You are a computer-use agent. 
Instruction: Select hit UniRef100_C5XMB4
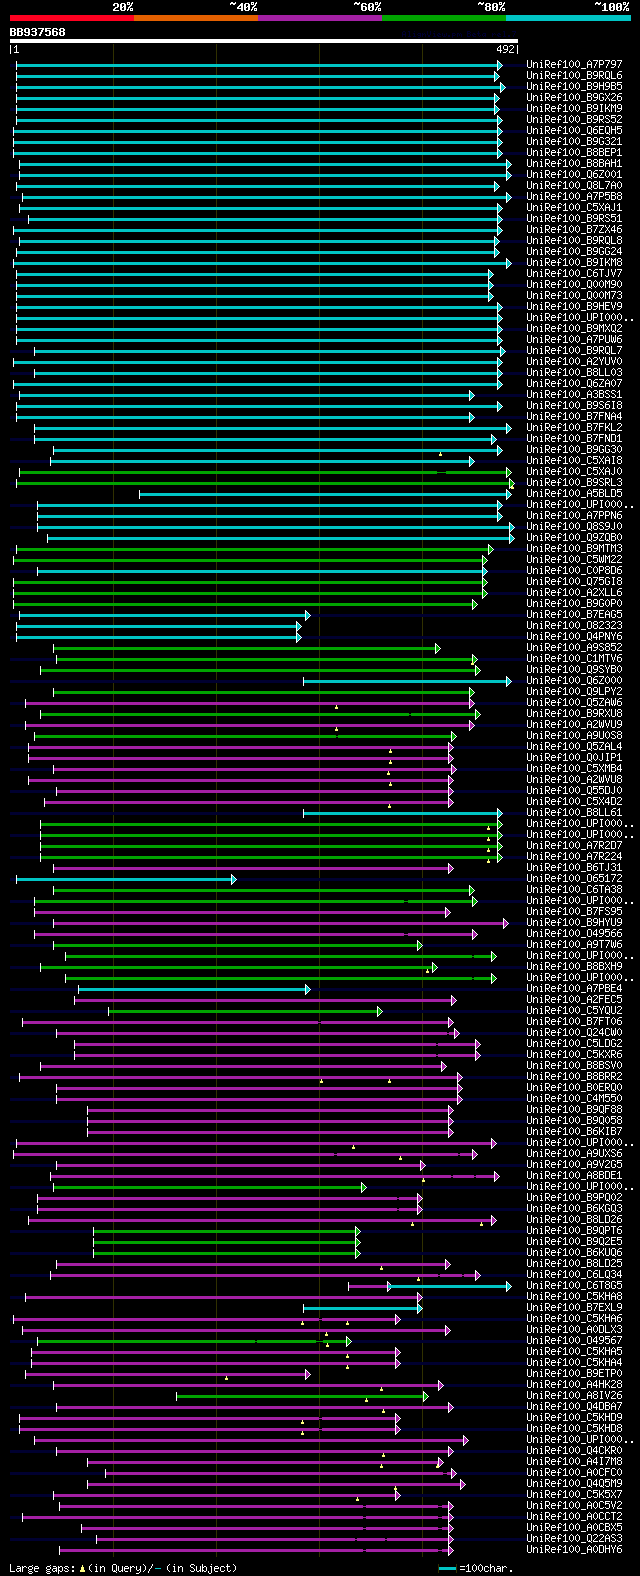point(574,768)
